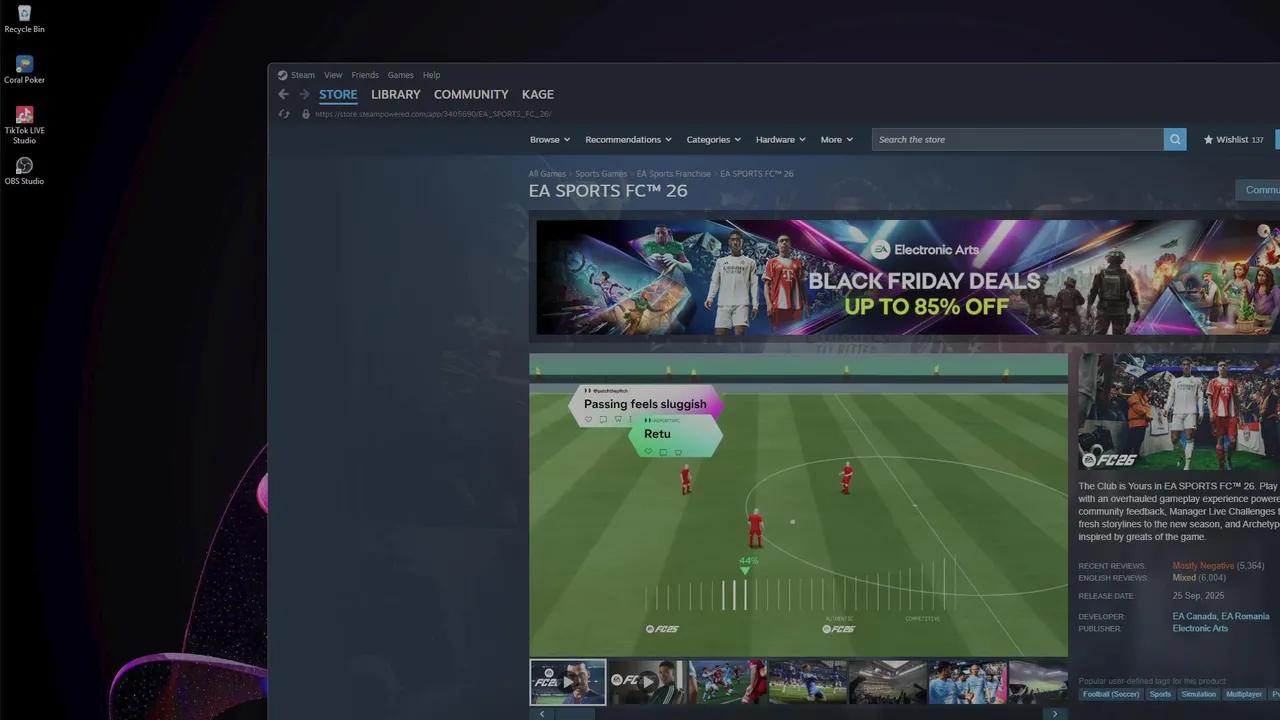
Task: Select the 'Simulation' tag
Action: click(1198, 694)
